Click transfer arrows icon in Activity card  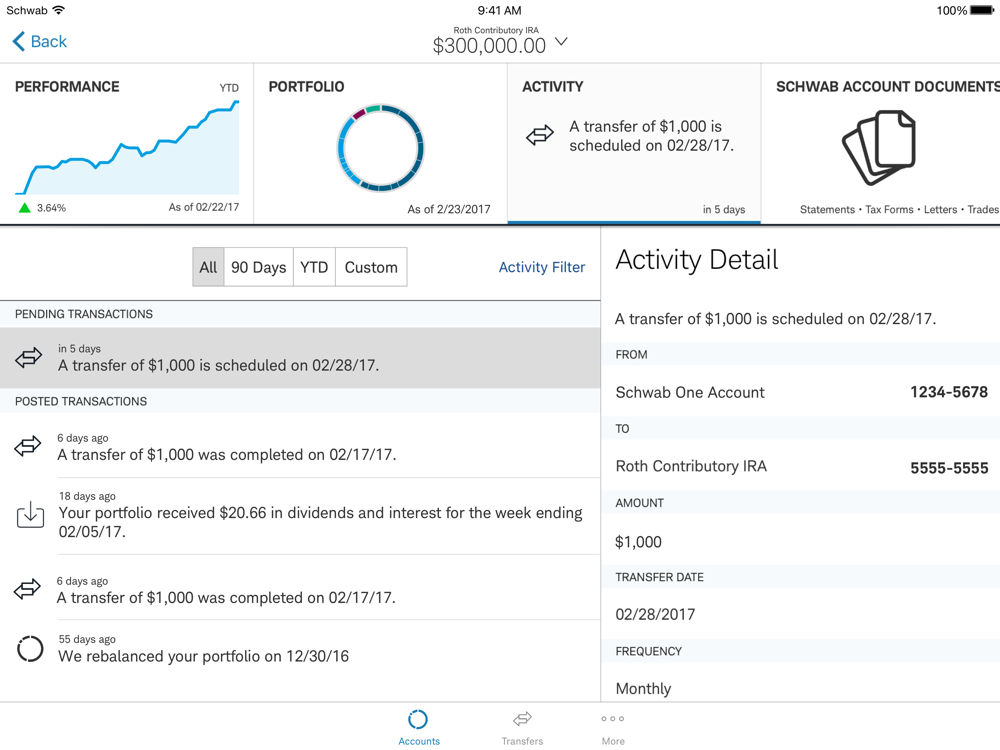click(x=540, y=135)
